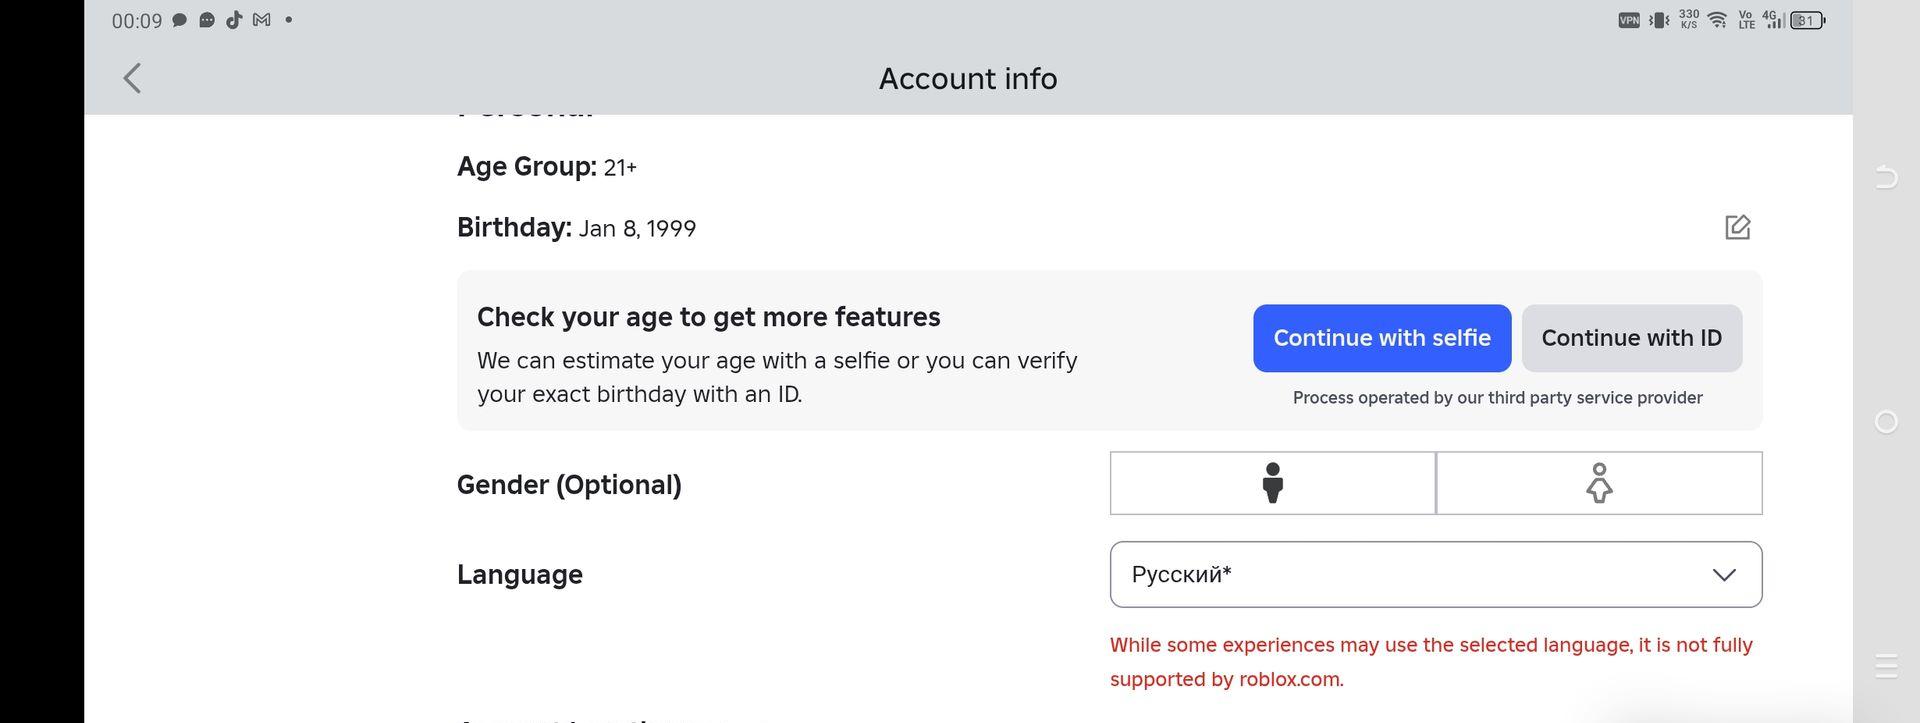Tap the birthday date Jan 8, 1999
The height and width of the screenshot is (723, 1920).
637,229
